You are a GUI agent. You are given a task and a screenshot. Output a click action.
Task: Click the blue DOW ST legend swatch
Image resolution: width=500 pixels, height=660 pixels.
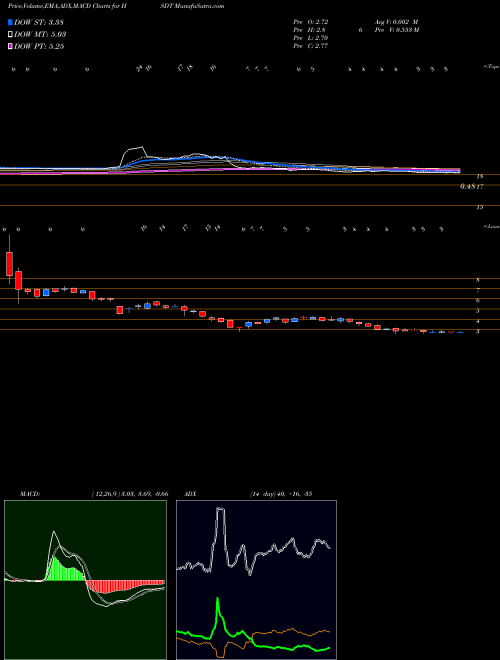[x=11, y=22]
